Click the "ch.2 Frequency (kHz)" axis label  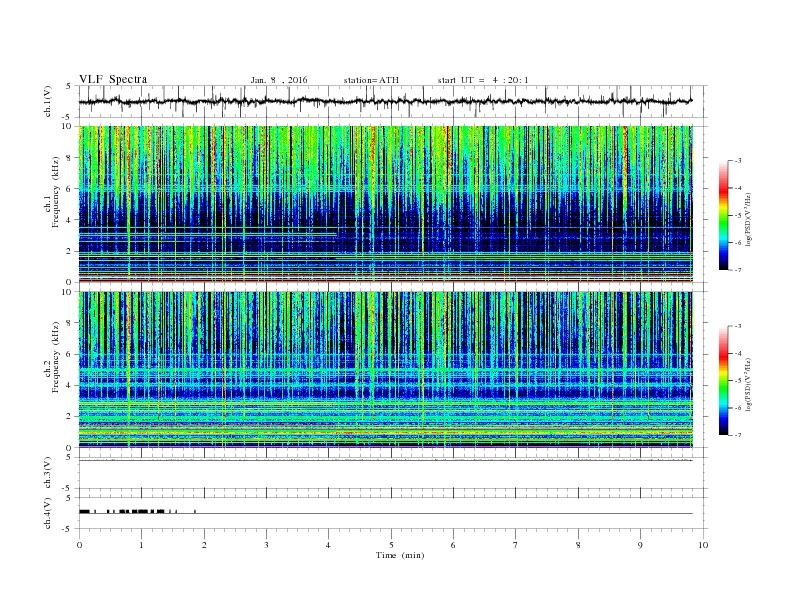coord(52,358)
